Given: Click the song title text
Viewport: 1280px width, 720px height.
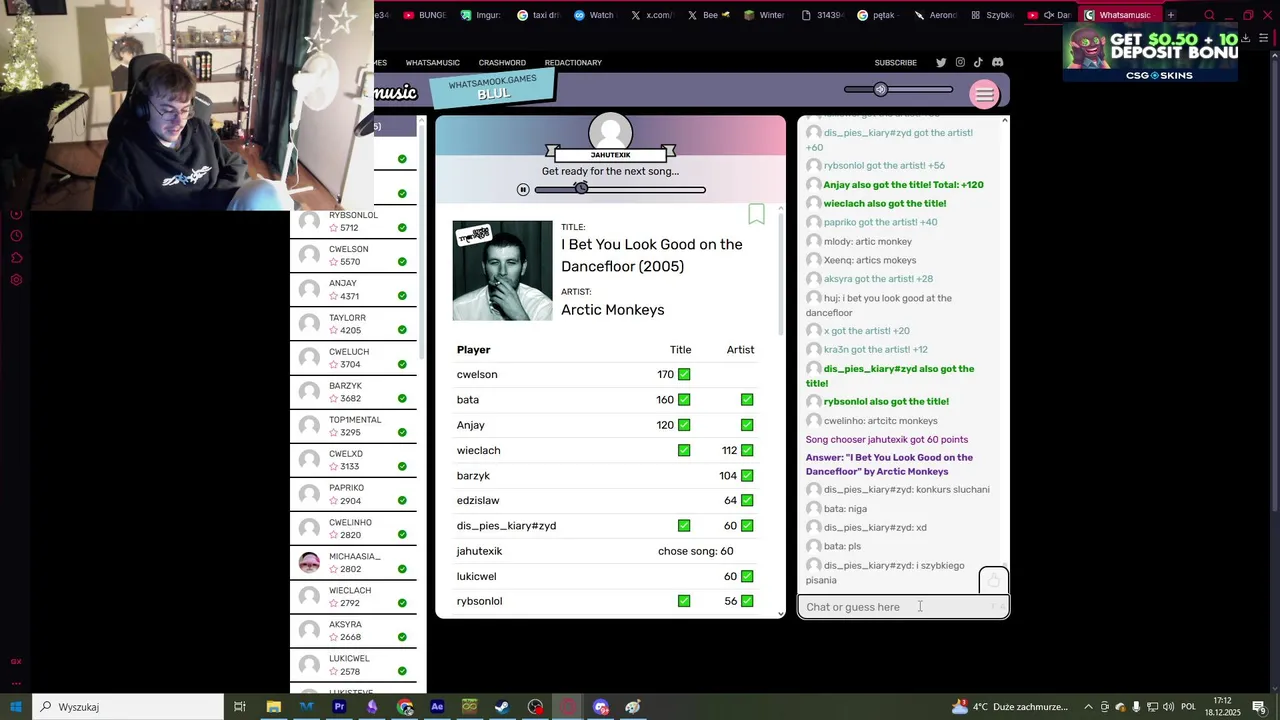Looking at the screenshot, I should click(651, 255).
